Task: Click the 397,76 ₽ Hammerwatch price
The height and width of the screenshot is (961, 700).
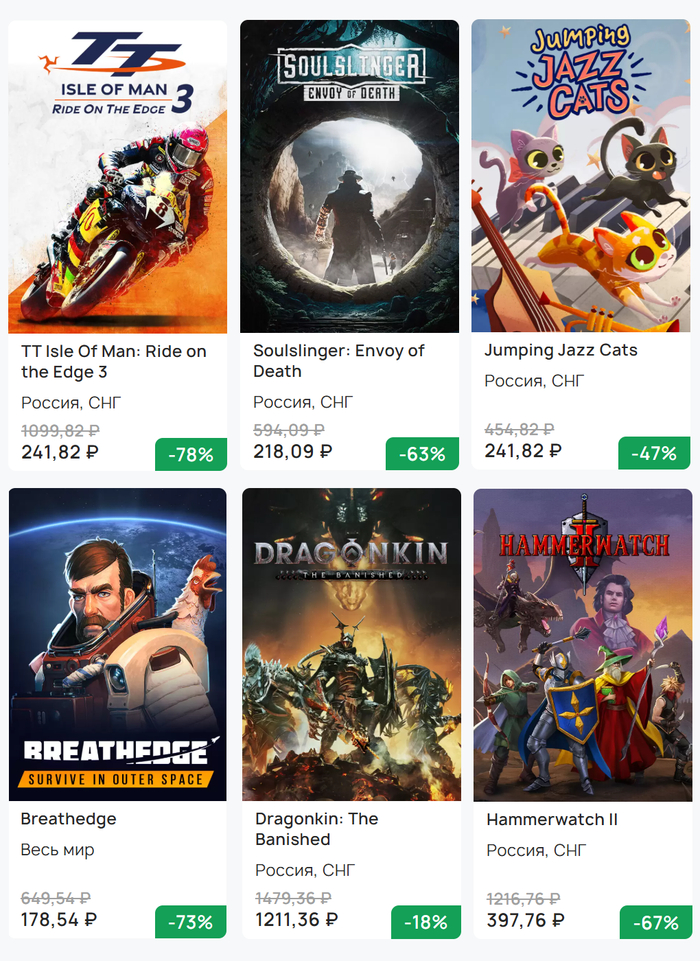Action: pyautogui.click(x=525, y=920)
